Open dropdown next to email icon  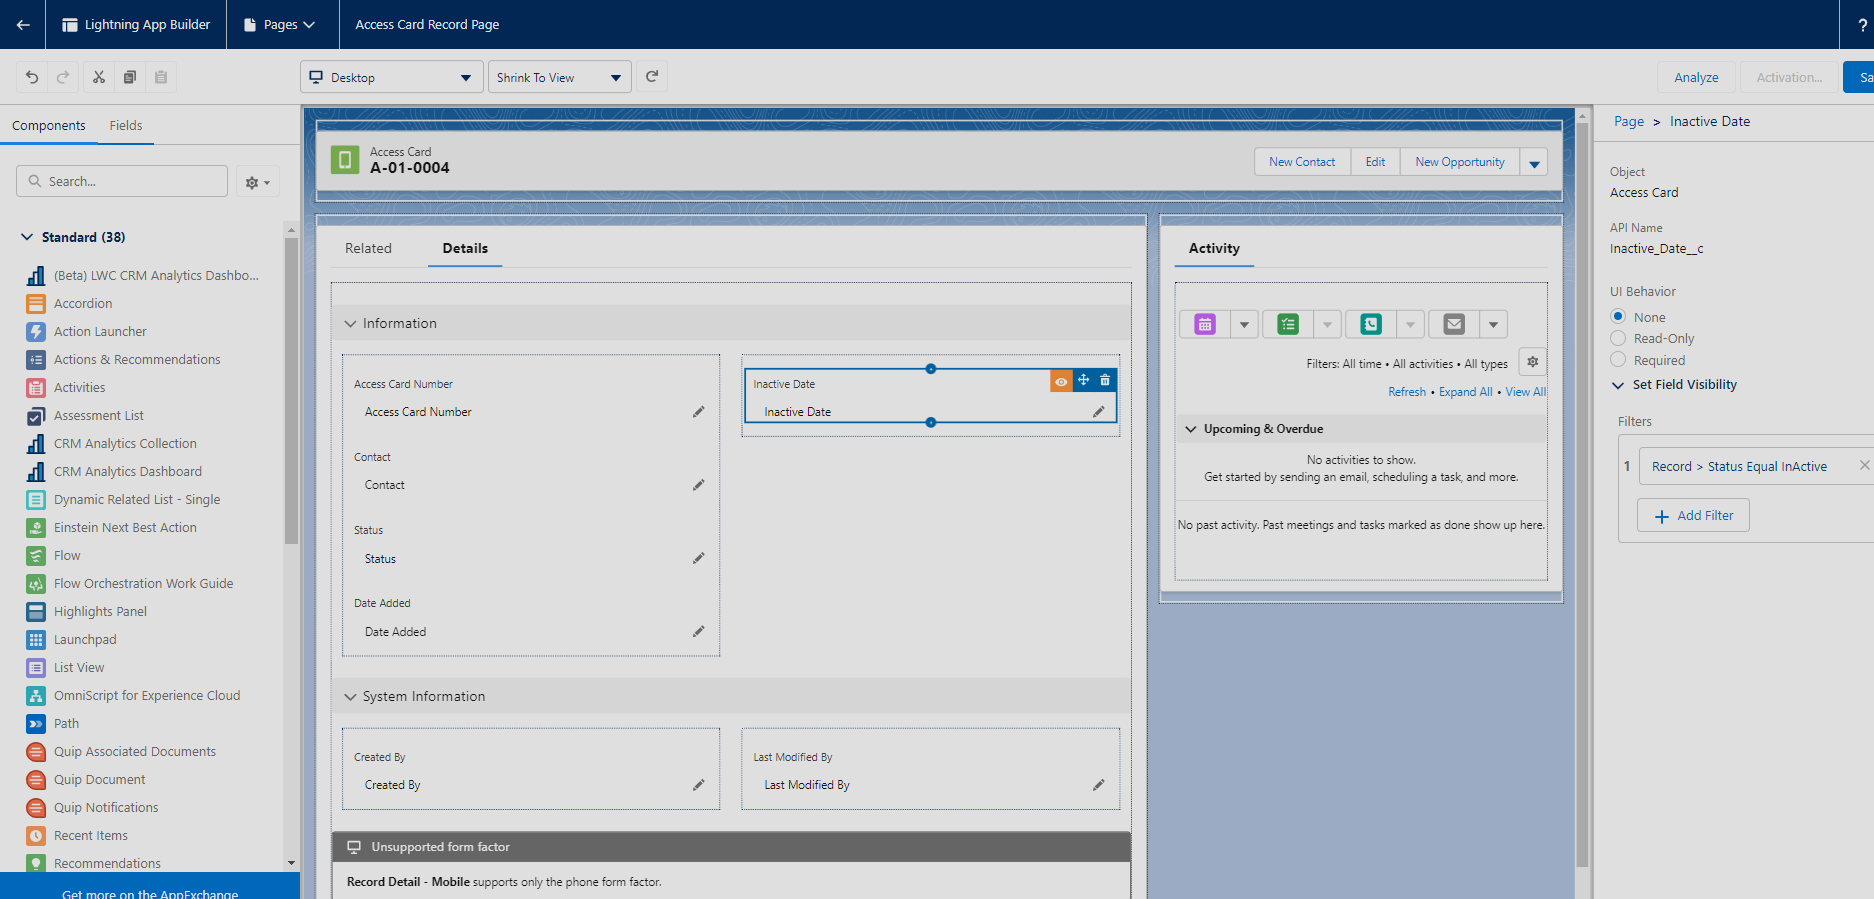click(x=1493, y=324)
